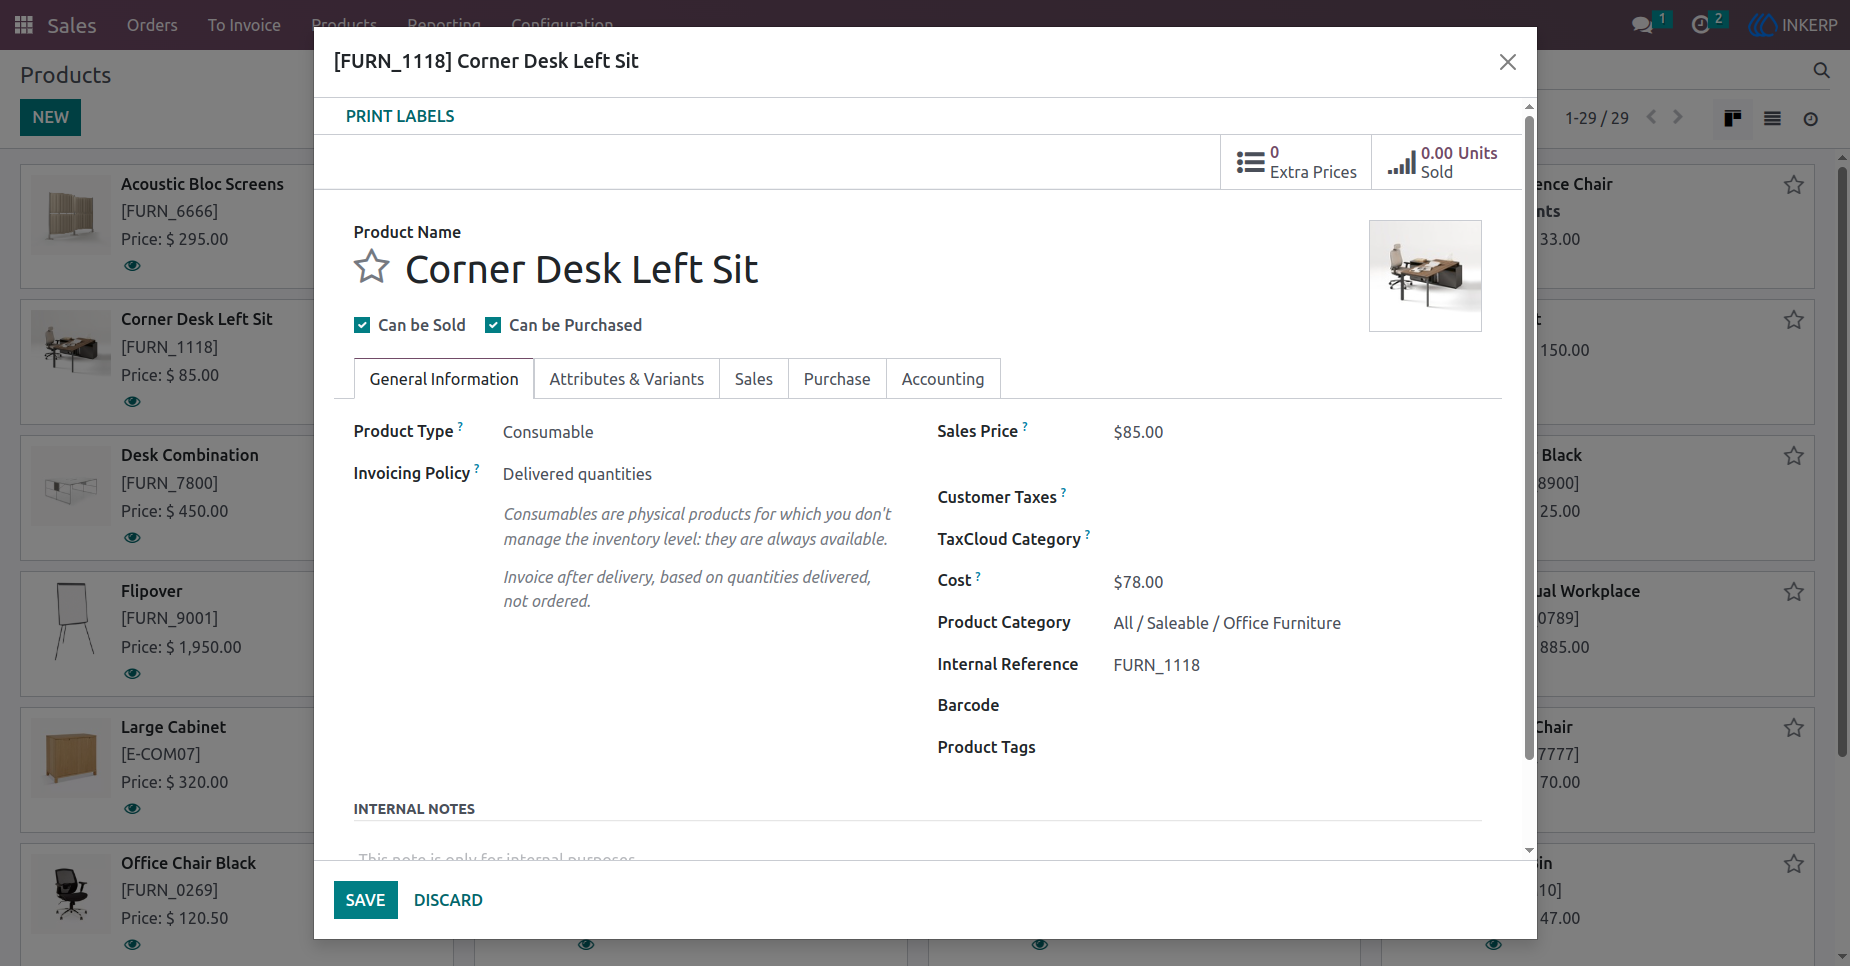Switch to kanban view
Screen dimensions: 1850x966
[1733, 119]
